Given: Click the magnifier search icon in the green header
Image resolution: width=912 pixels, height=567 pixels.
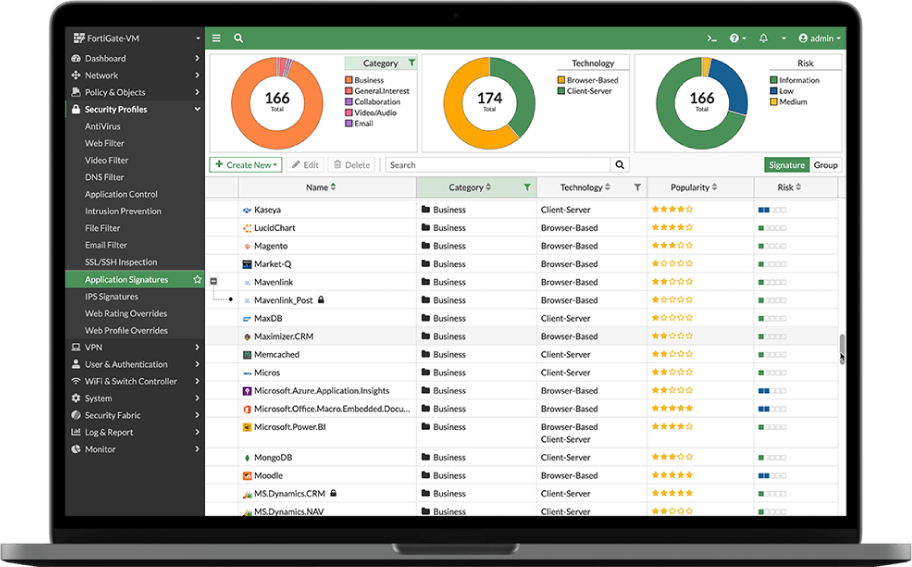Looking at the screenshot, I should [238, 38].
